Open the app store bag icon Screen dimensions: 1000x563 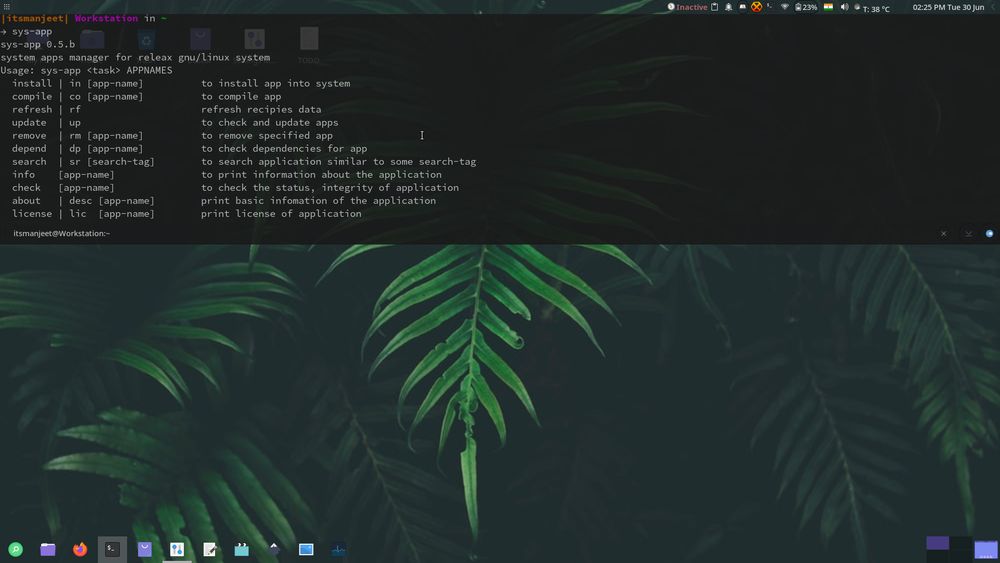(x=145, y=549)
